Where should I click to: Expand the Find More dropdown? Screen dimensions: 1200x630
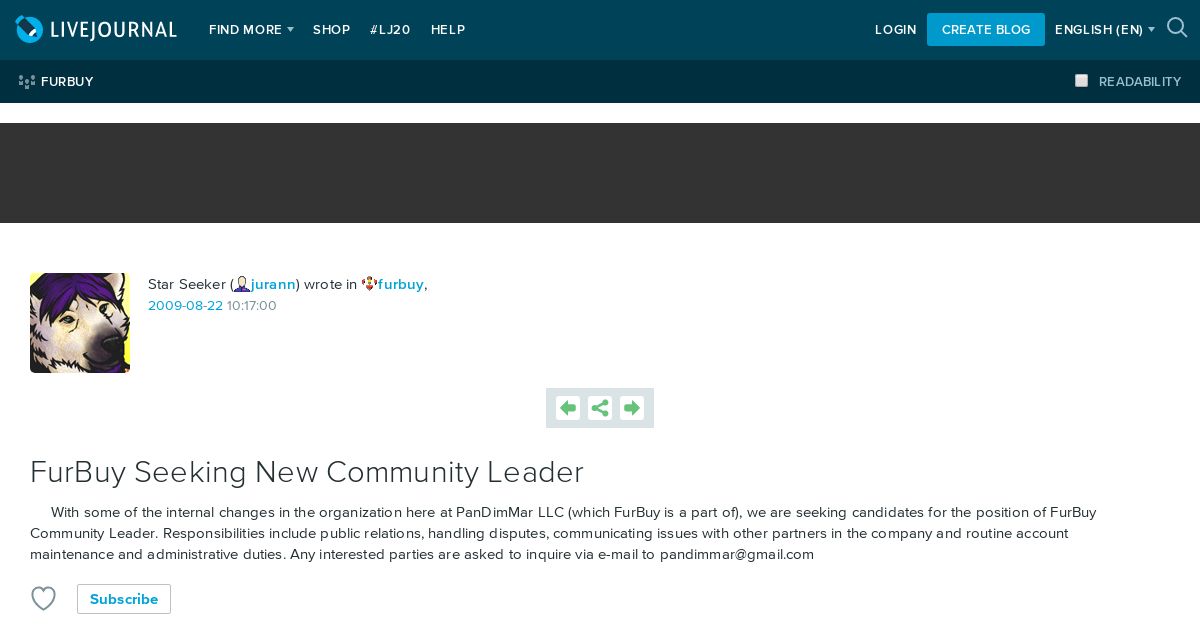click(x=251, y=30)
